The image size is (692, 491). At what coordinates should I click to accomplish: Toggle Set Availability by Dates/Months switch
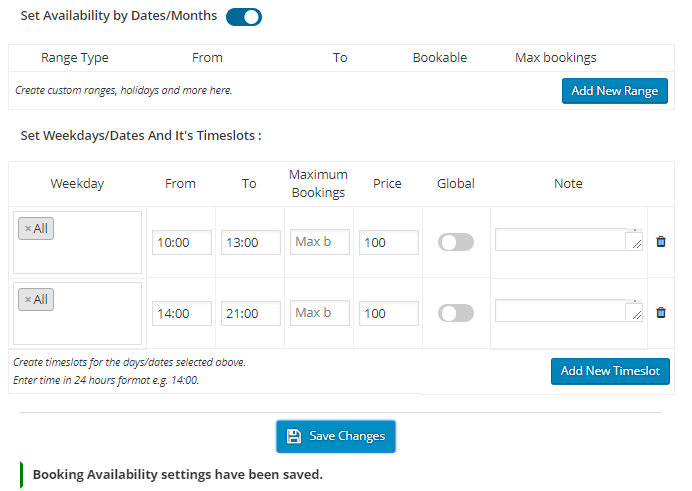(x=244, y=17)
